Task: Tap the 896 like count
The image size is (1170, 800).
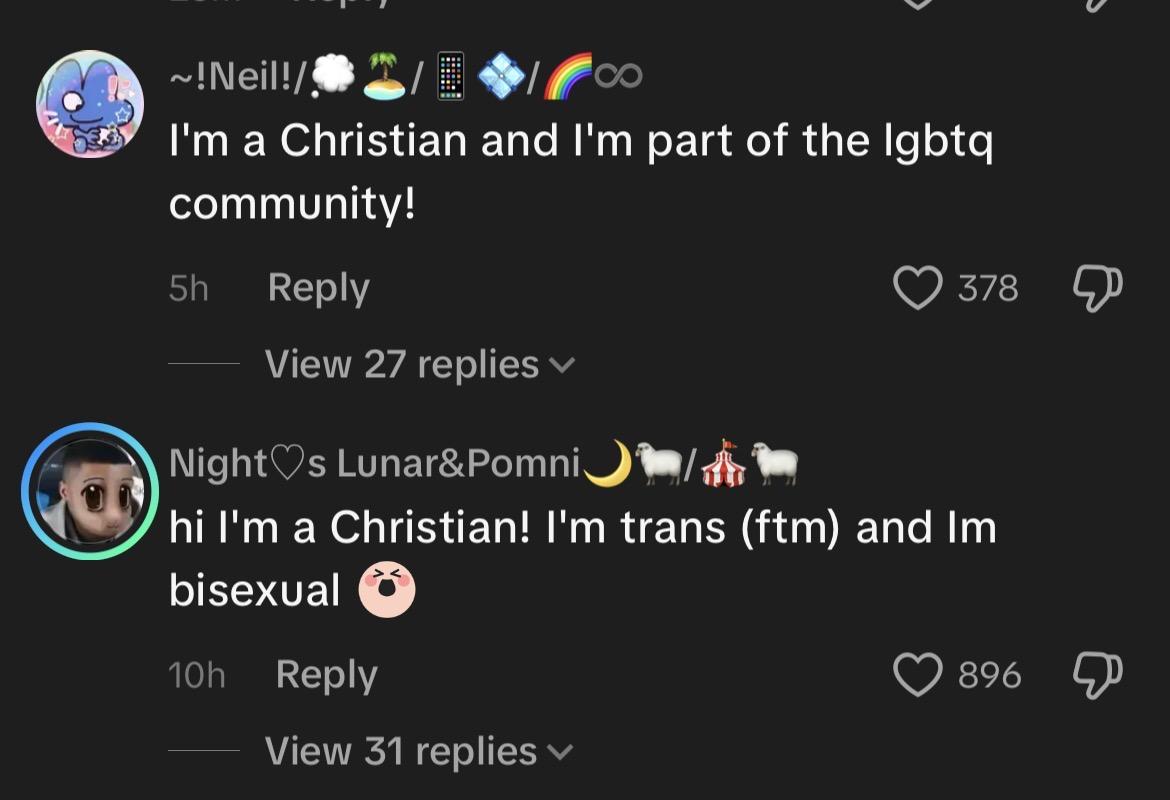Action: pos(989,675)
